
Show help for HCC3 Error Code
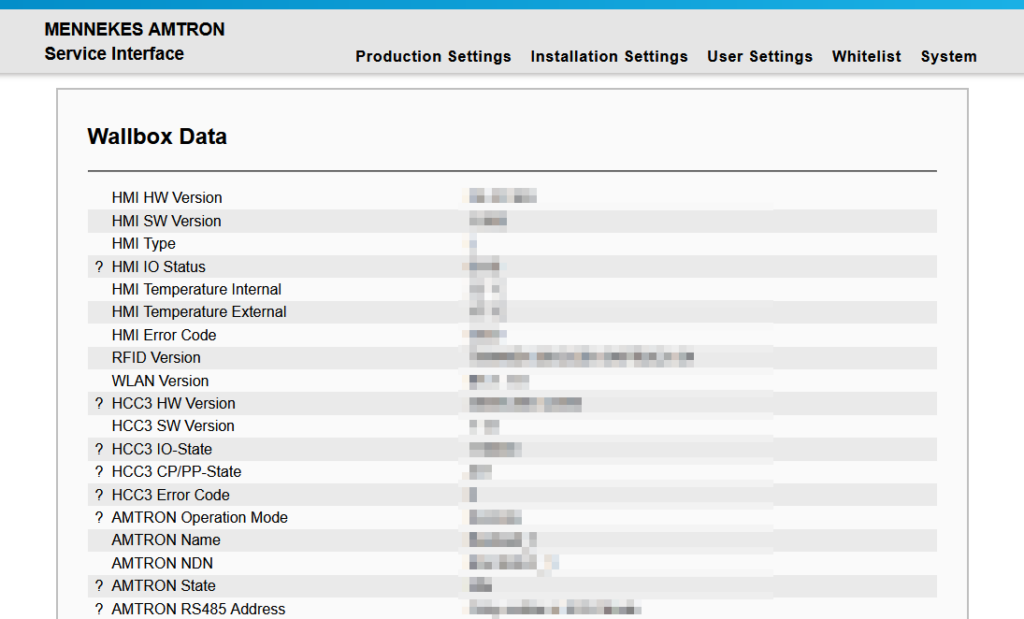point(99,495)
